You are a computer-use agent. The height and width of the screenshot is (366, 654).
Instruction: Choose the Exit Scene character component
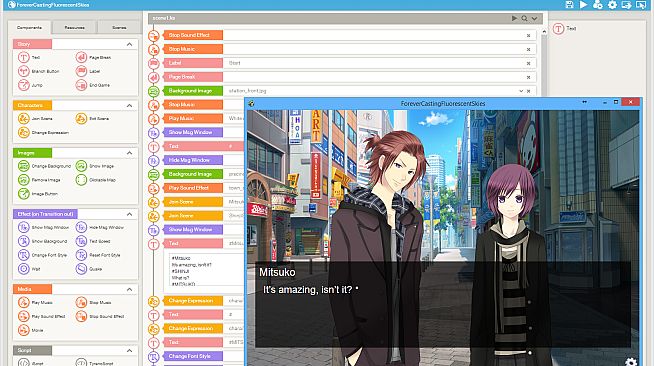(92, 118)
